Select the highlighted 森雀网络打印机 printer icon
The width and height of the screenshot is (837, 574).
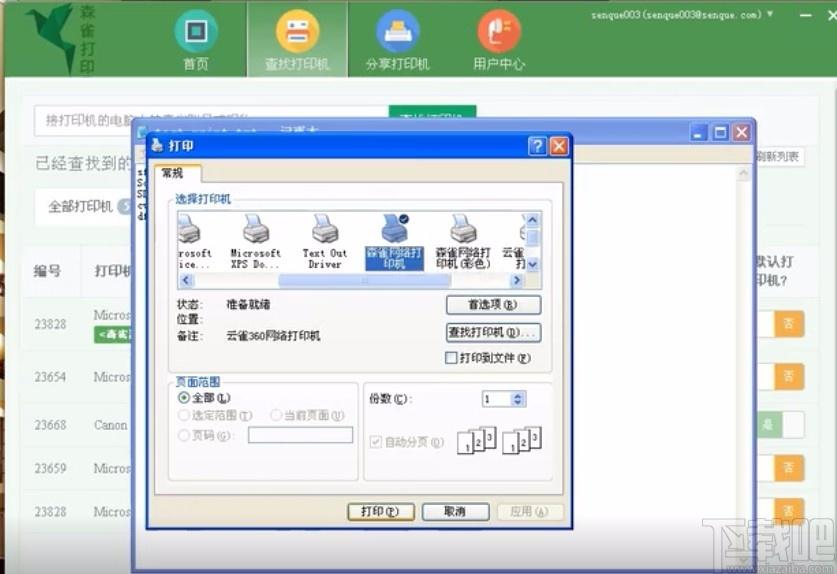pyautogui.click(x=394, y=242)
